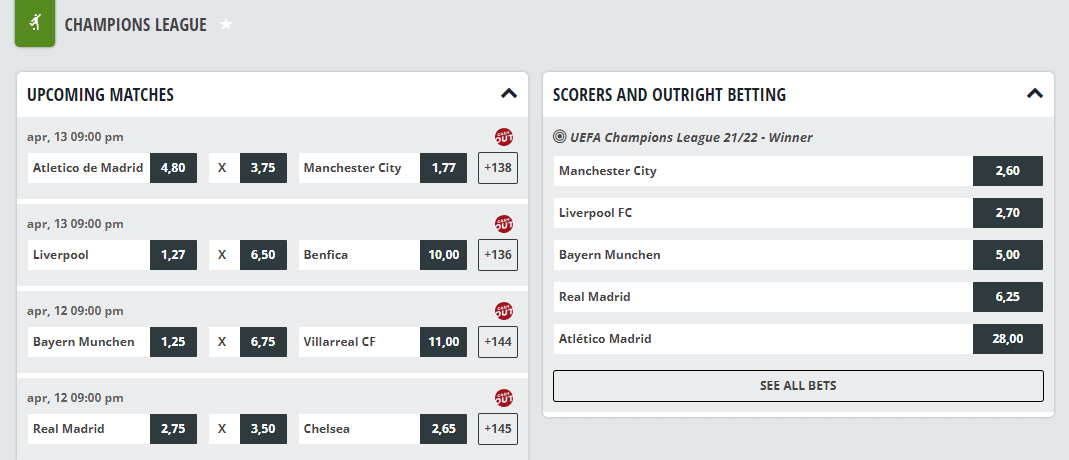Open the Champions League heading link
Viewport: 1069px width, 460px height.
pos(136,25)
